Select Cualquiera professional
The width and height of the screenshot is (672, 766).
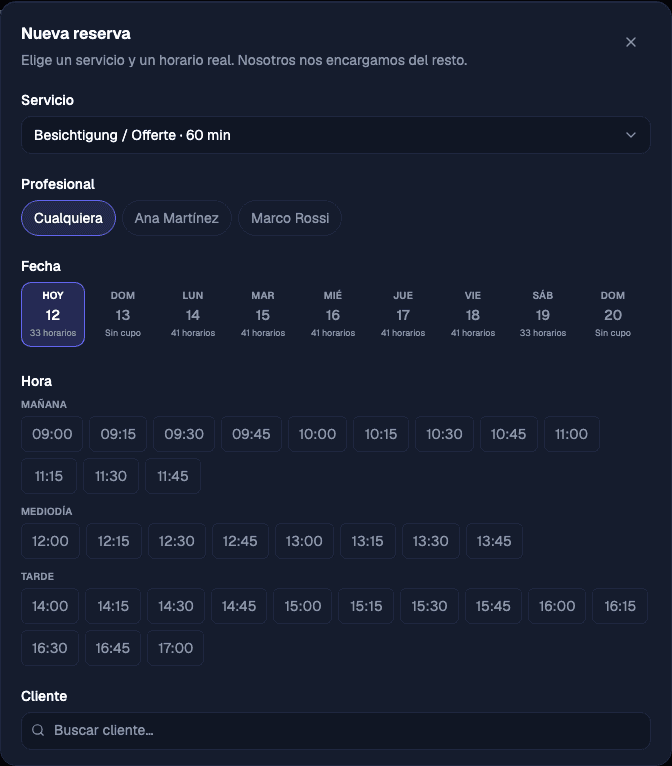pos(68,218)
